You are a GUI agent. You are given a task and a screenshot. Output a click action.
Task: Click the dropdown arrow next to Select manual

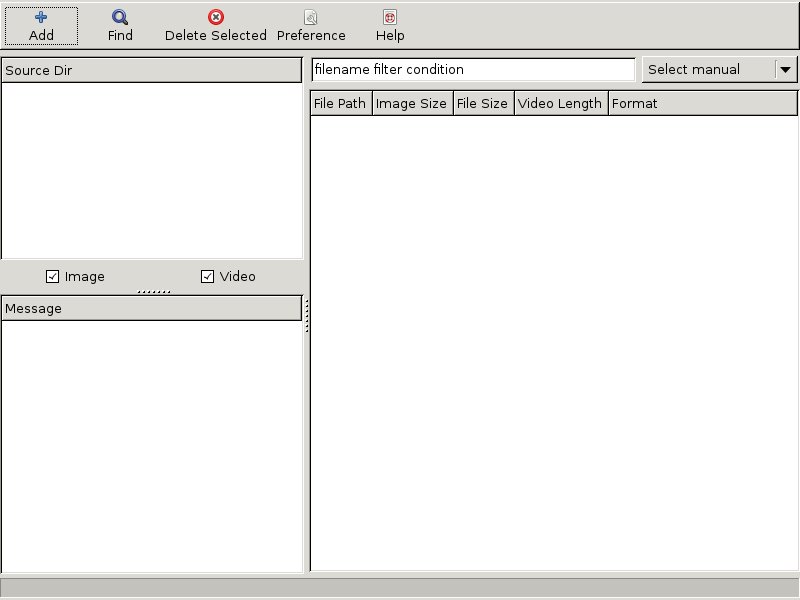(x=789, y=69)
